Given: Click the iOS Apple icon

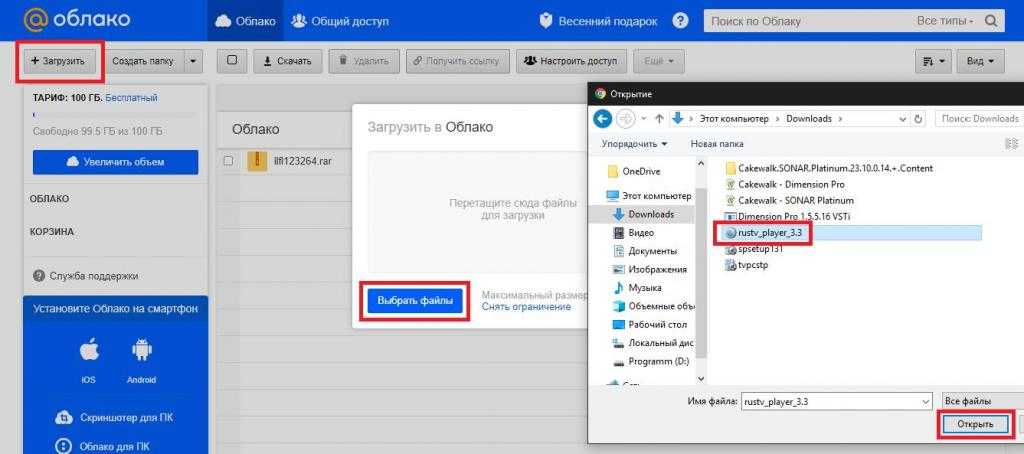Looking at the screenshot, I should coord(89,351).
